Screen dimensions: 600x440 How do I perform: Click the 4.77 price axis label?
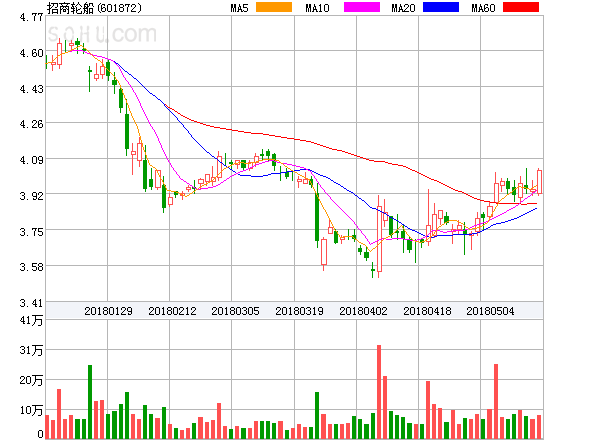pos(31,17)
